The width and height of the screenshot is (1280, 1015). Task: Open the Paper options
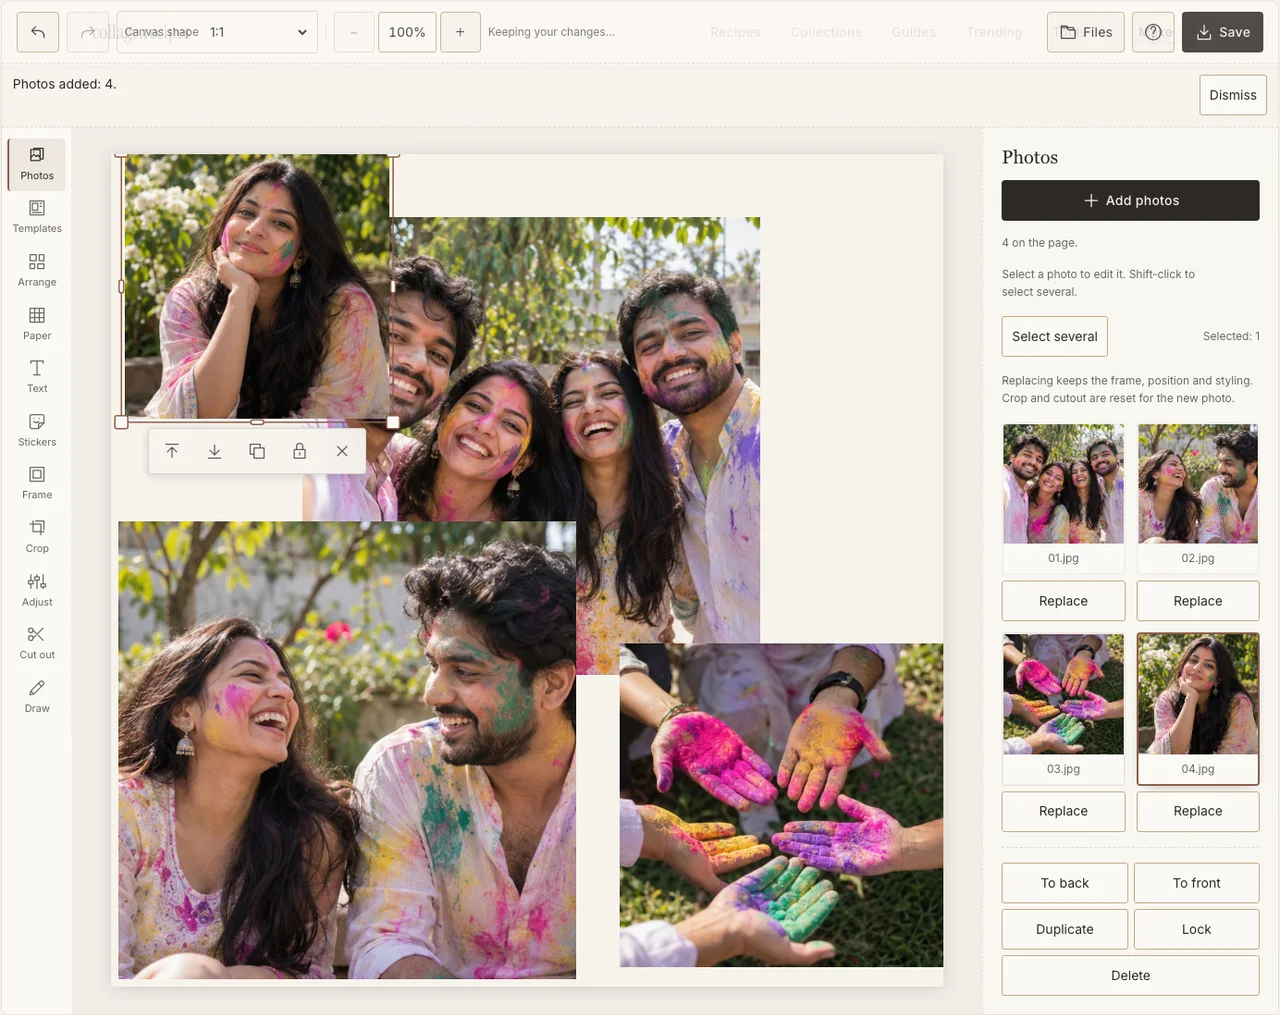click(37, 324)
